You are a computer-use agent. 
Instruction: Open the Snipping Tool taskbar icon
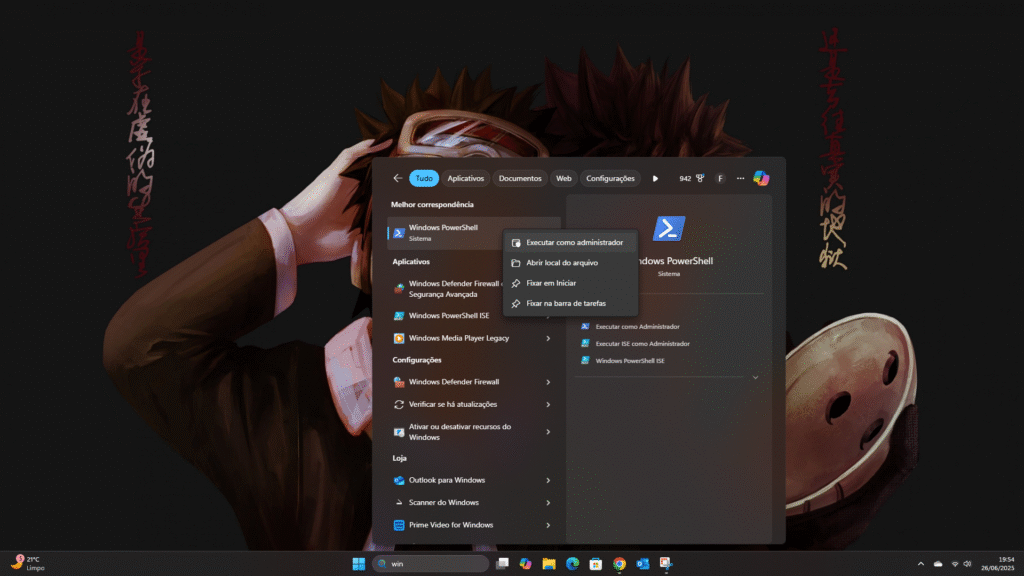pos(665,564)
